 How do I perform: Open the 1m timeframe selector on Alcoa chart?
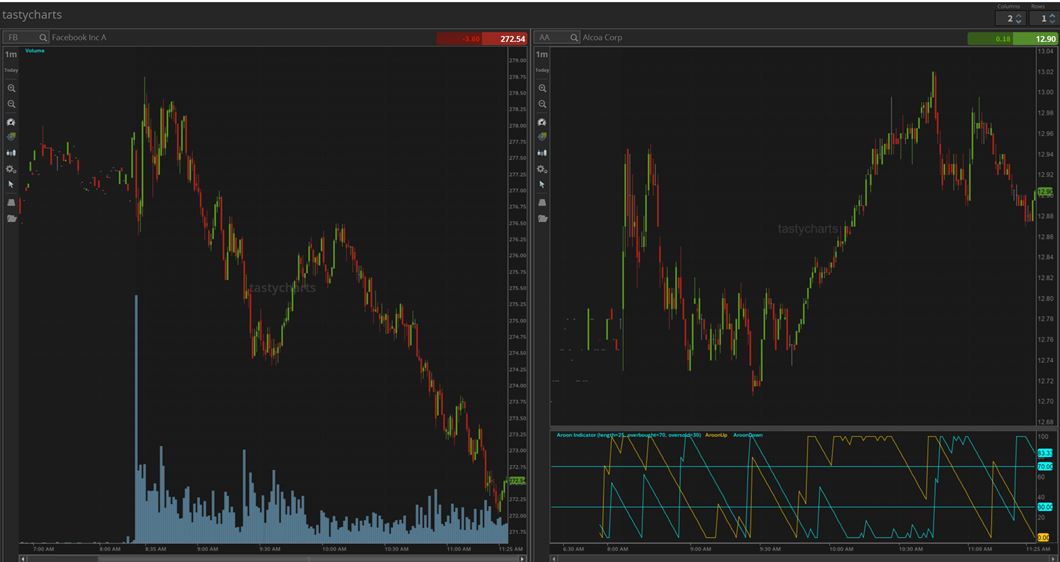[541, 55]
